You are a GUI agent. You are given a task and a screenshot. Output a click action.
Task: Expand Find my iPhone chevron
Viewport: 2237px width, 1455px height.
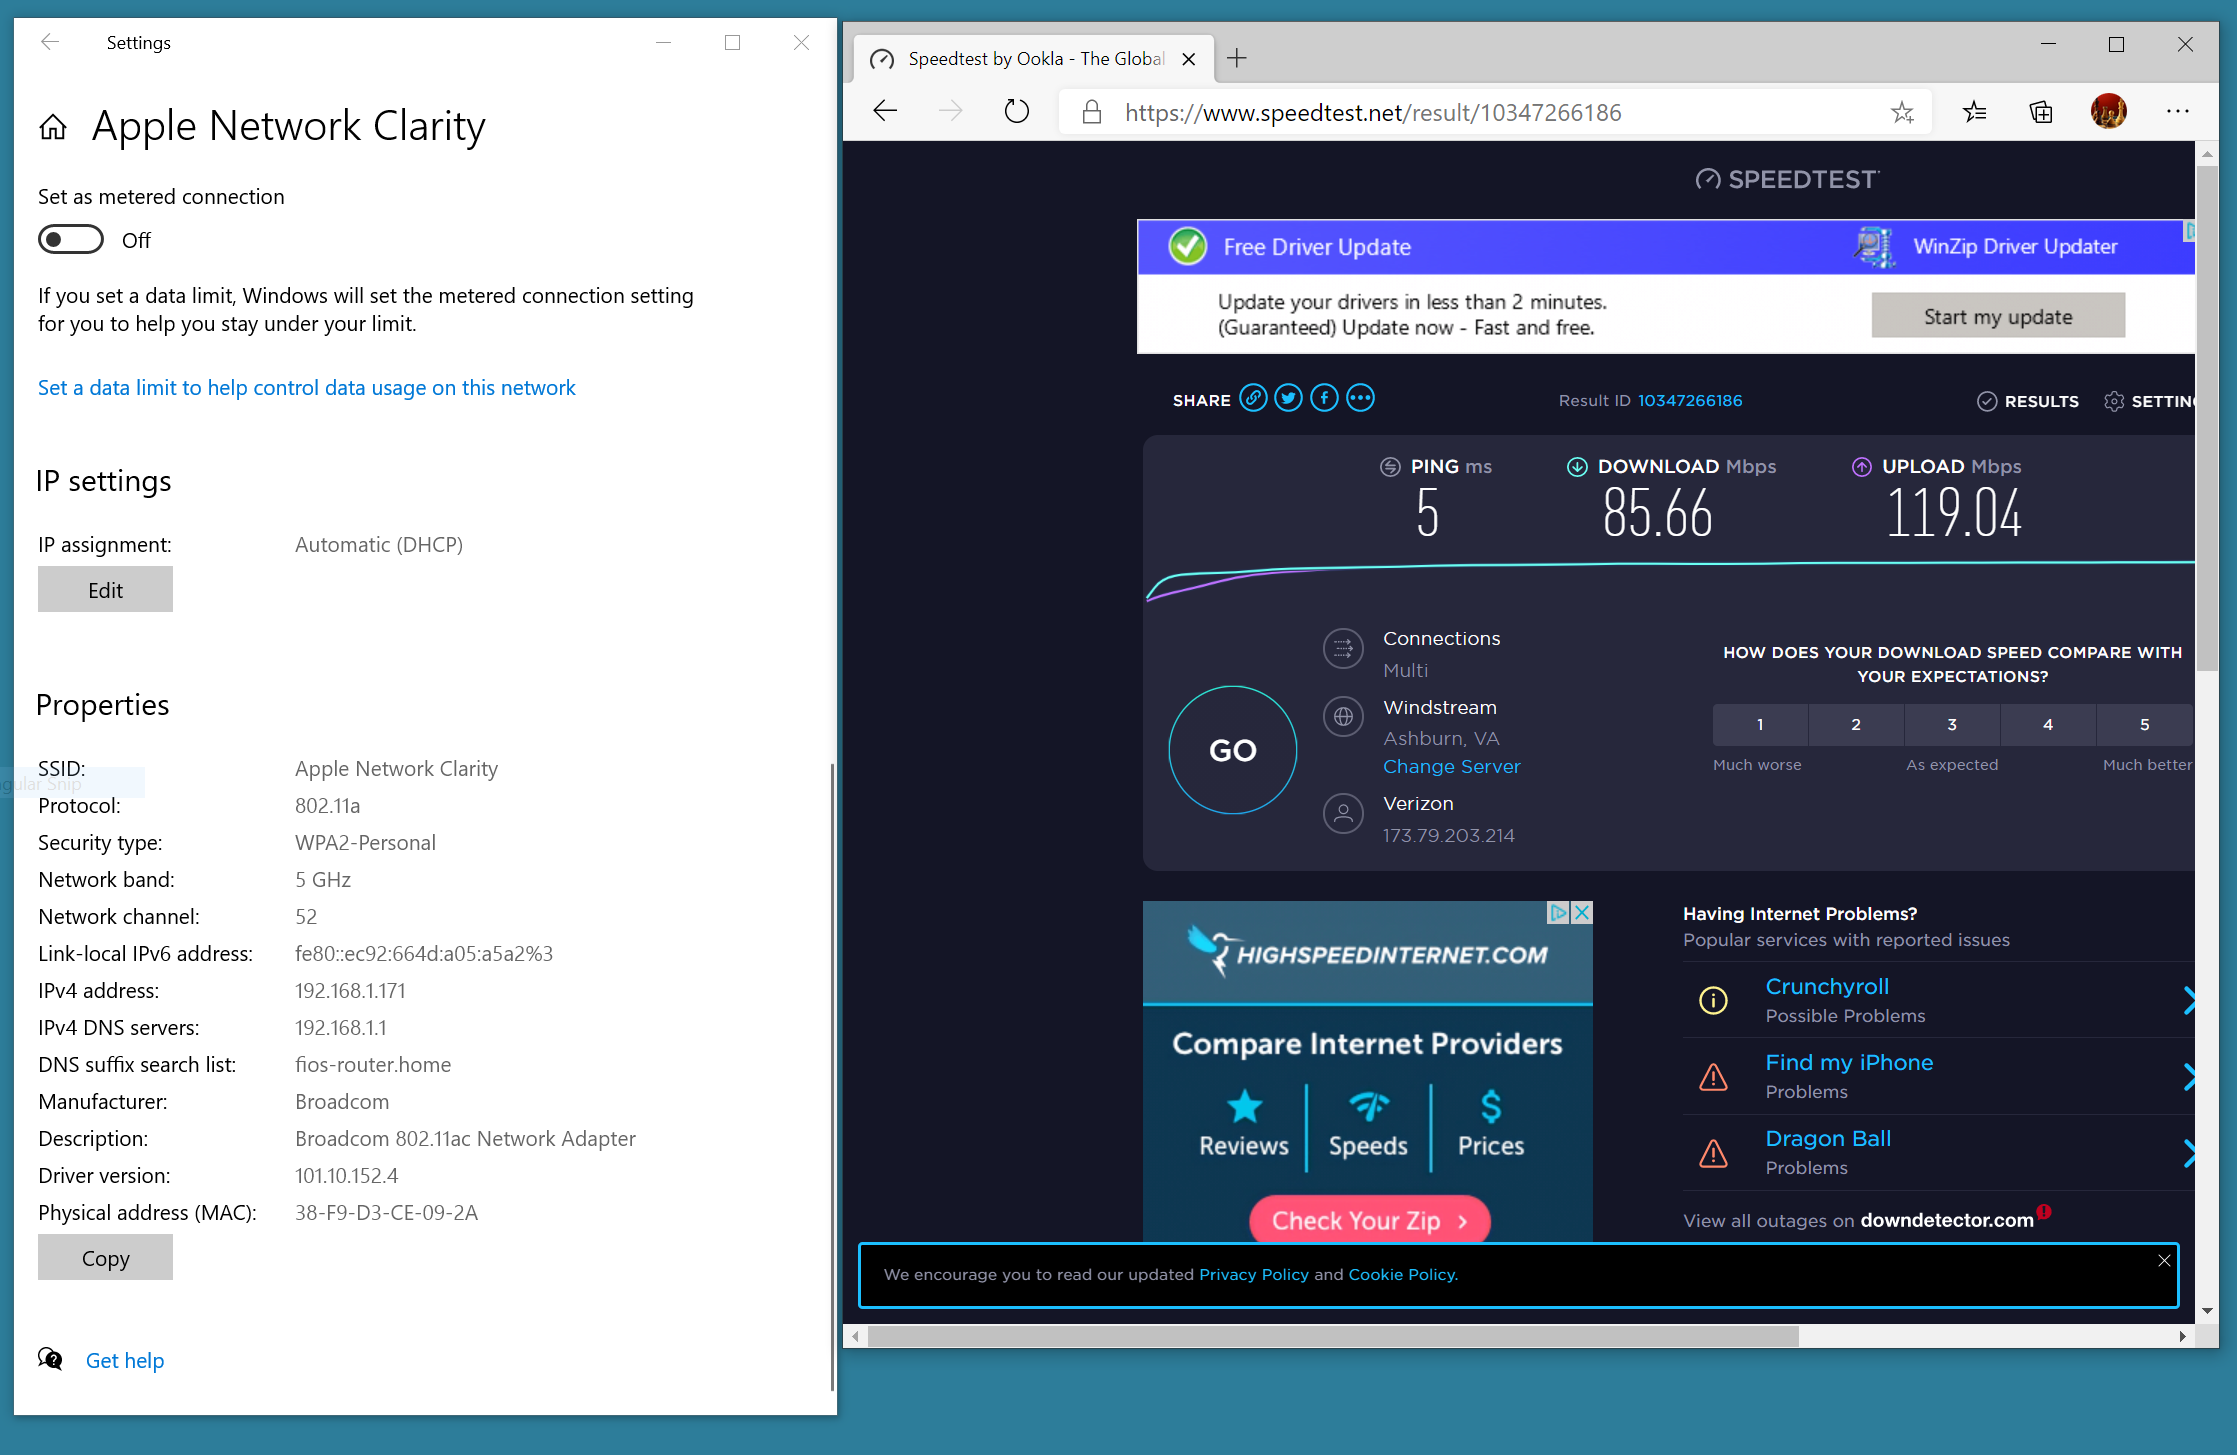coord(2187,1076)
